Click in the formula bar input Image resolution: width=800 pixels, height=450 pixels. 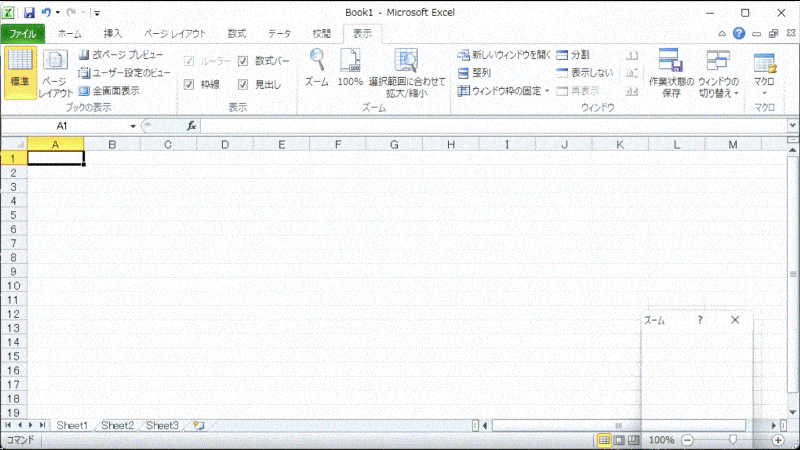(x=493, y=126)
